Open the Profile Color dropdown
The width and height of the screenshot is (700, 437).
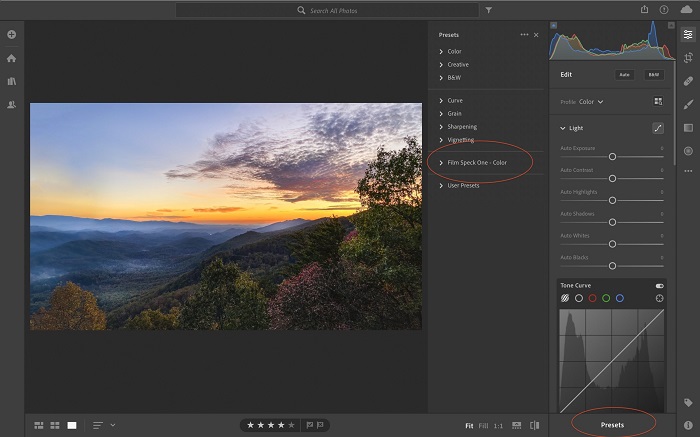click(x=591, y=101)
